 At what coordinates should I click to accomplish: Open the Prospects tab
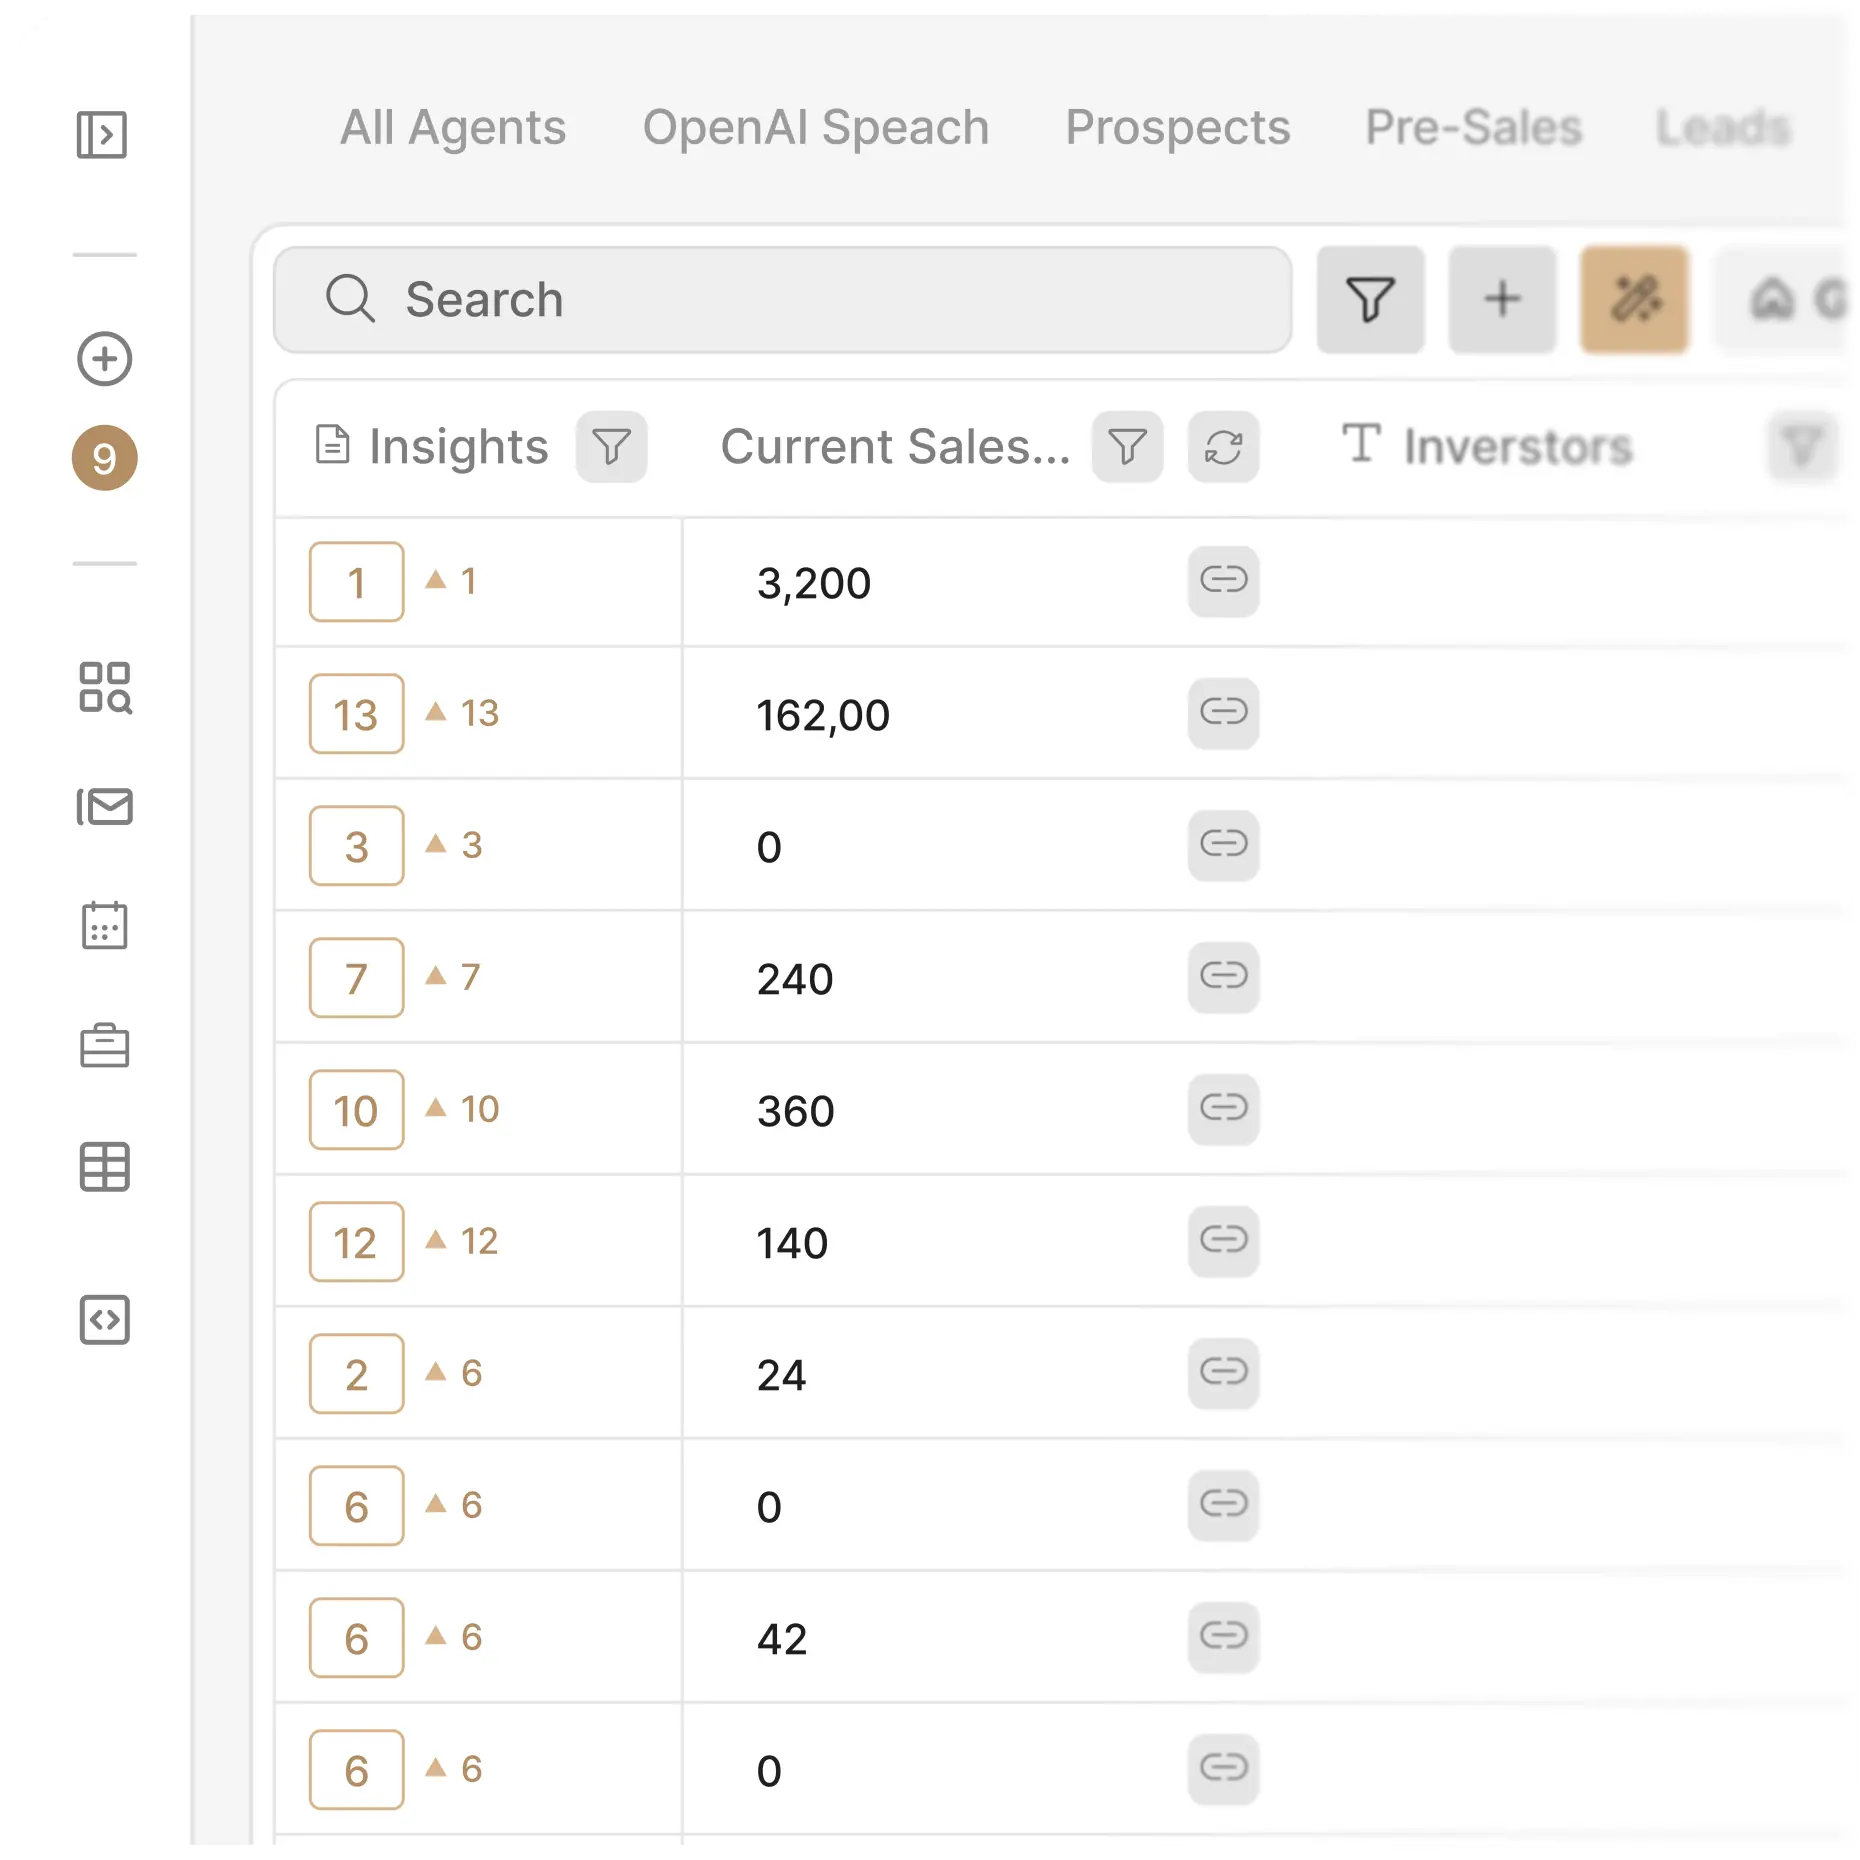1177,128
